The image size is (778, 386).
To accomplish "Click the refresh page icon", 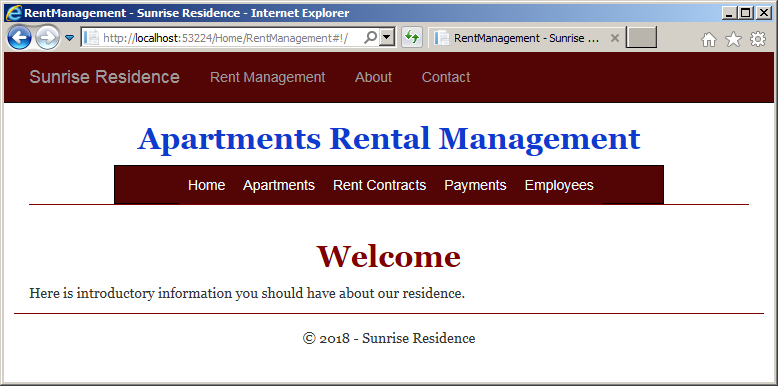I will 412,38.
